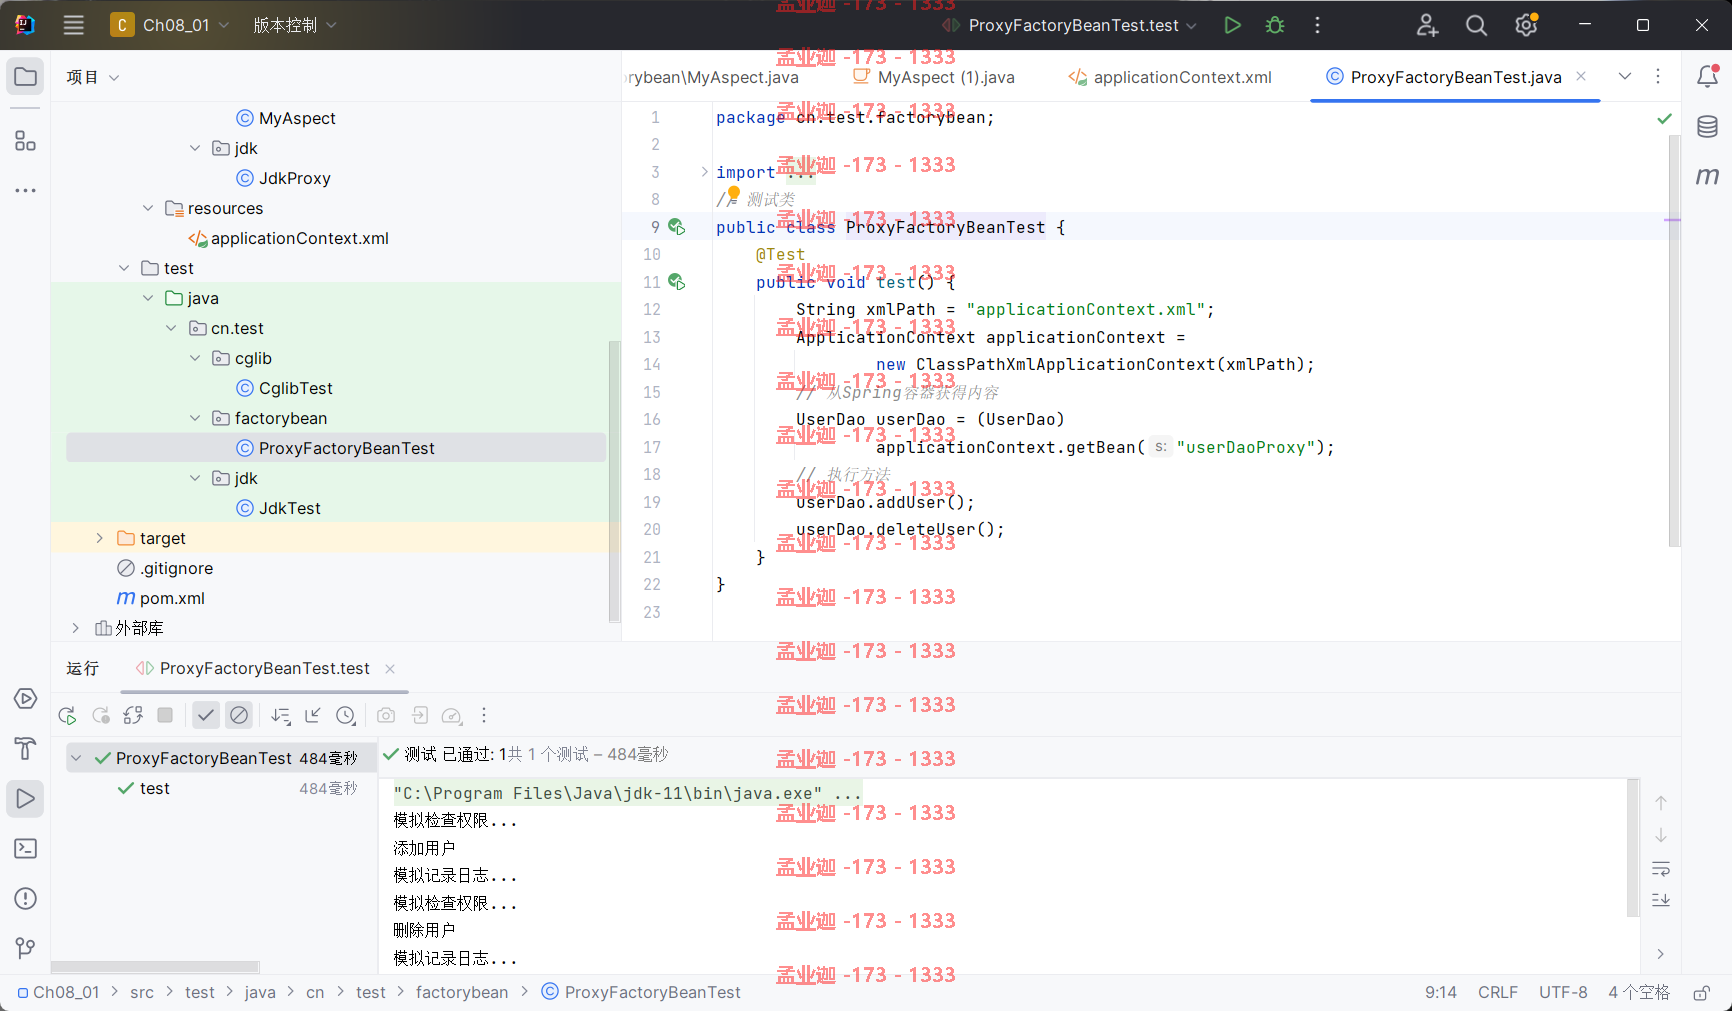Toggle read-only lock in status bar
This screenshot has height=1011, width=1732.
tap(1700, 993)
